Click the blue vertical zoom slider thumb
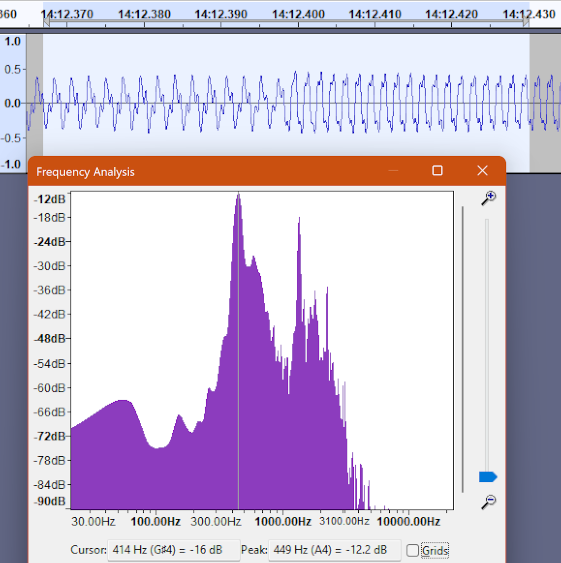 point(488,477)
